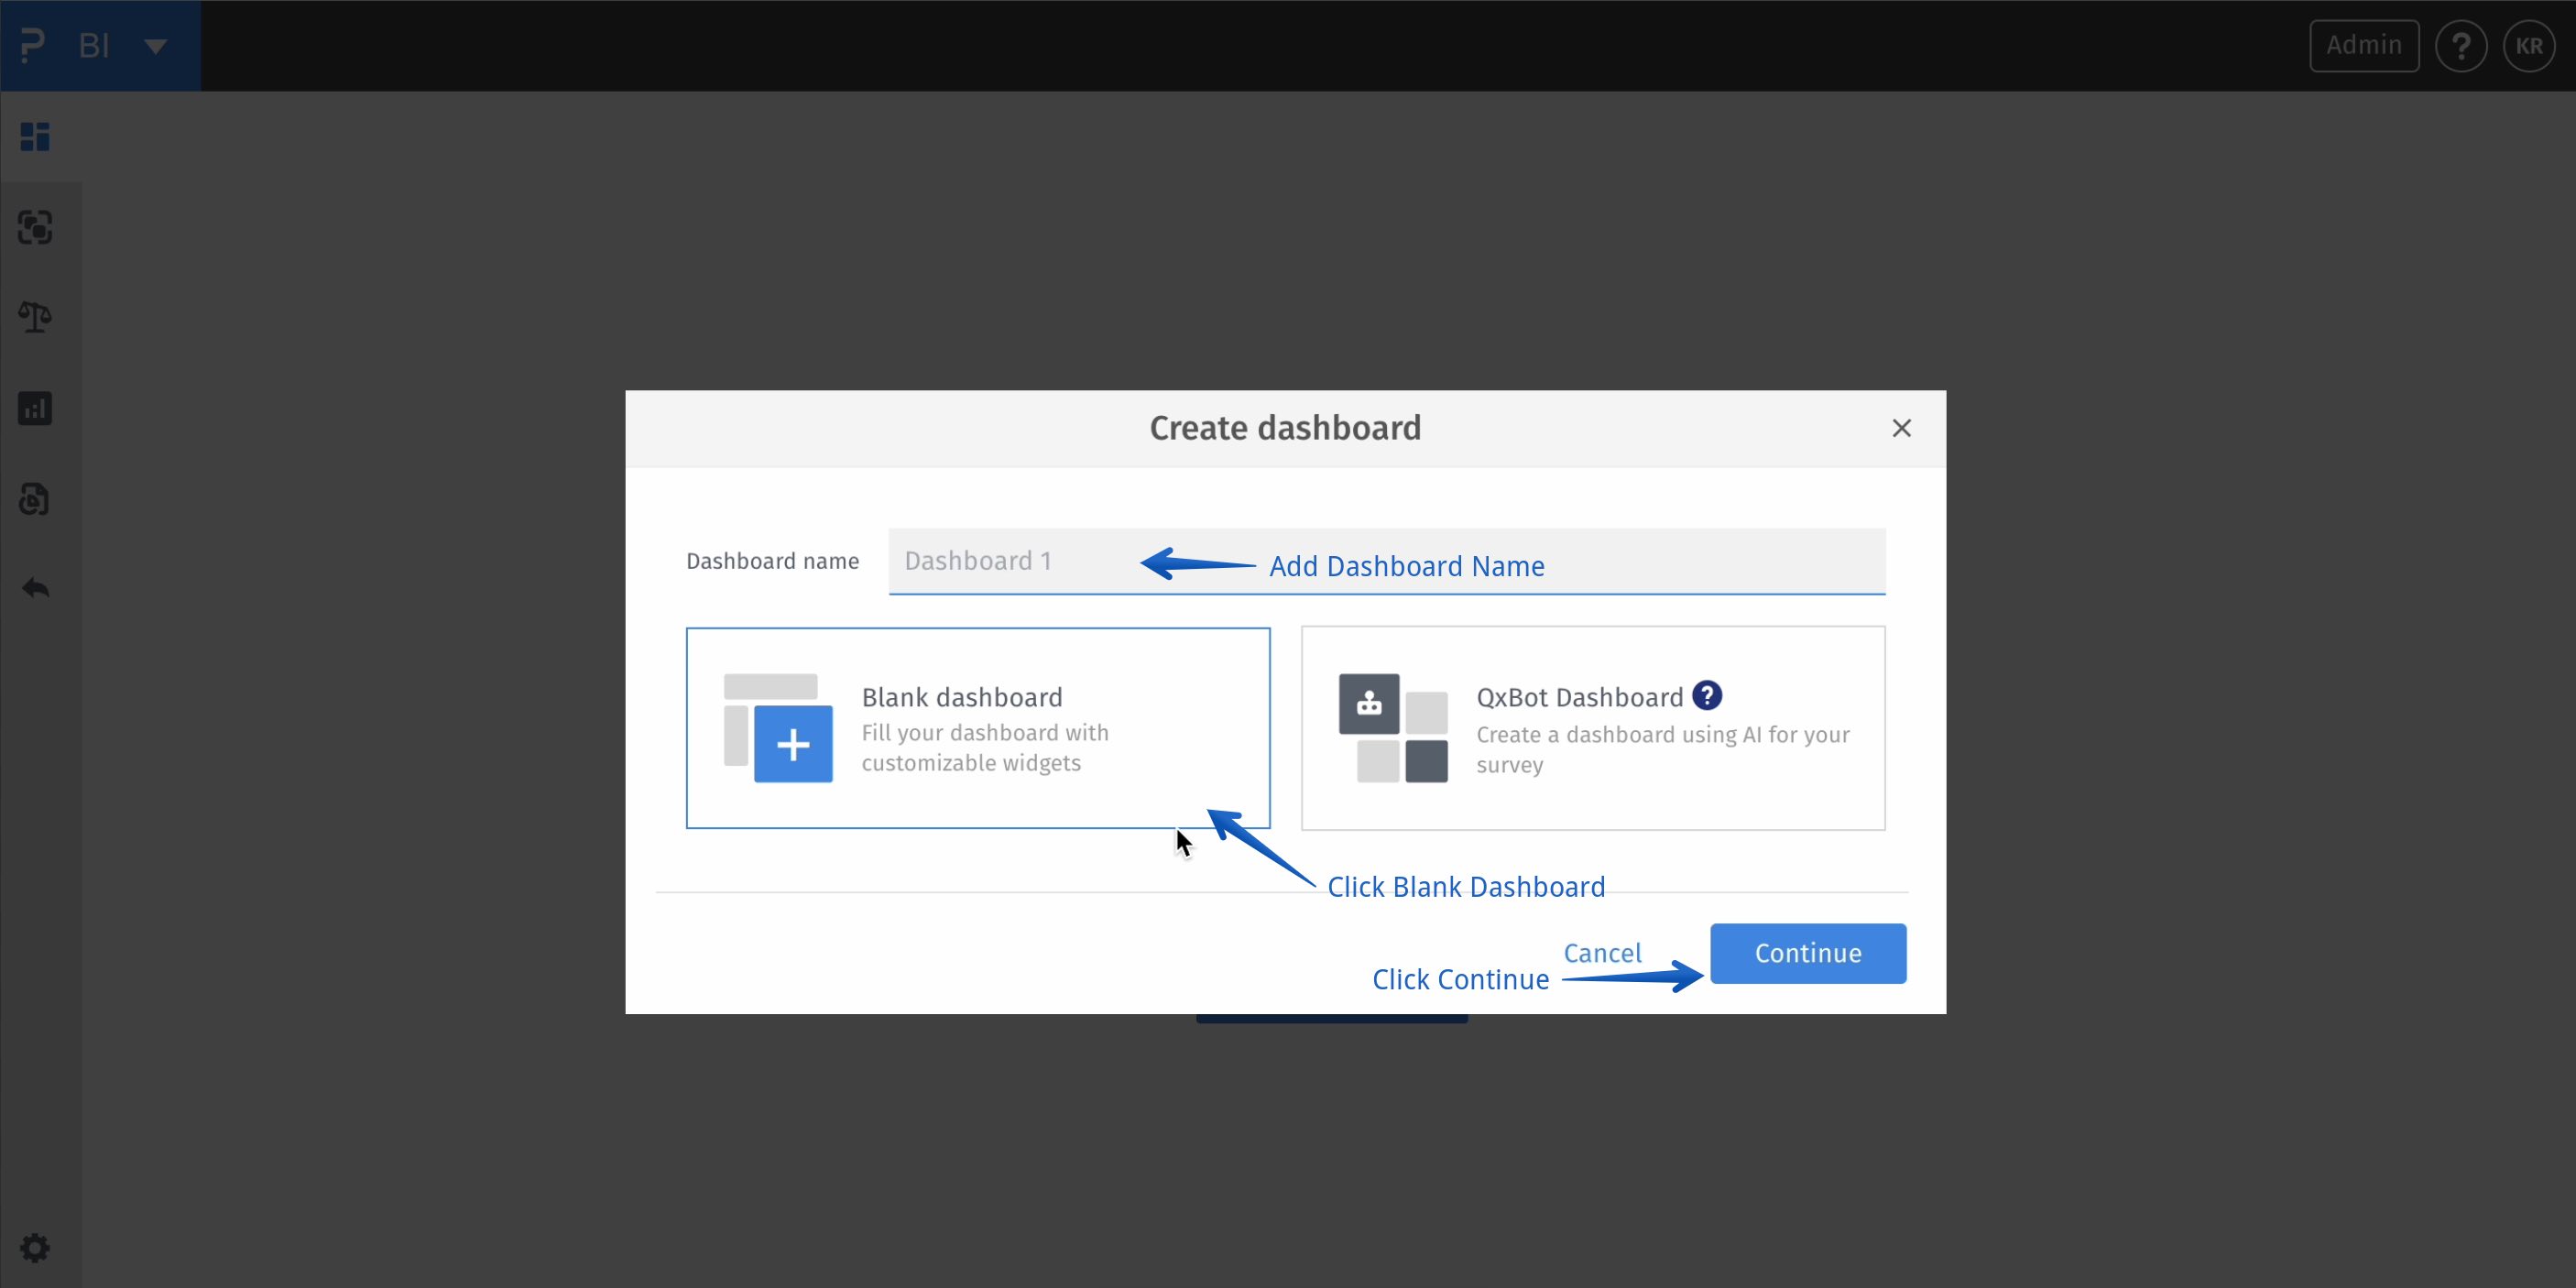
Task: Select the bar chart icon in sidebar
Action: coord(35,408)
